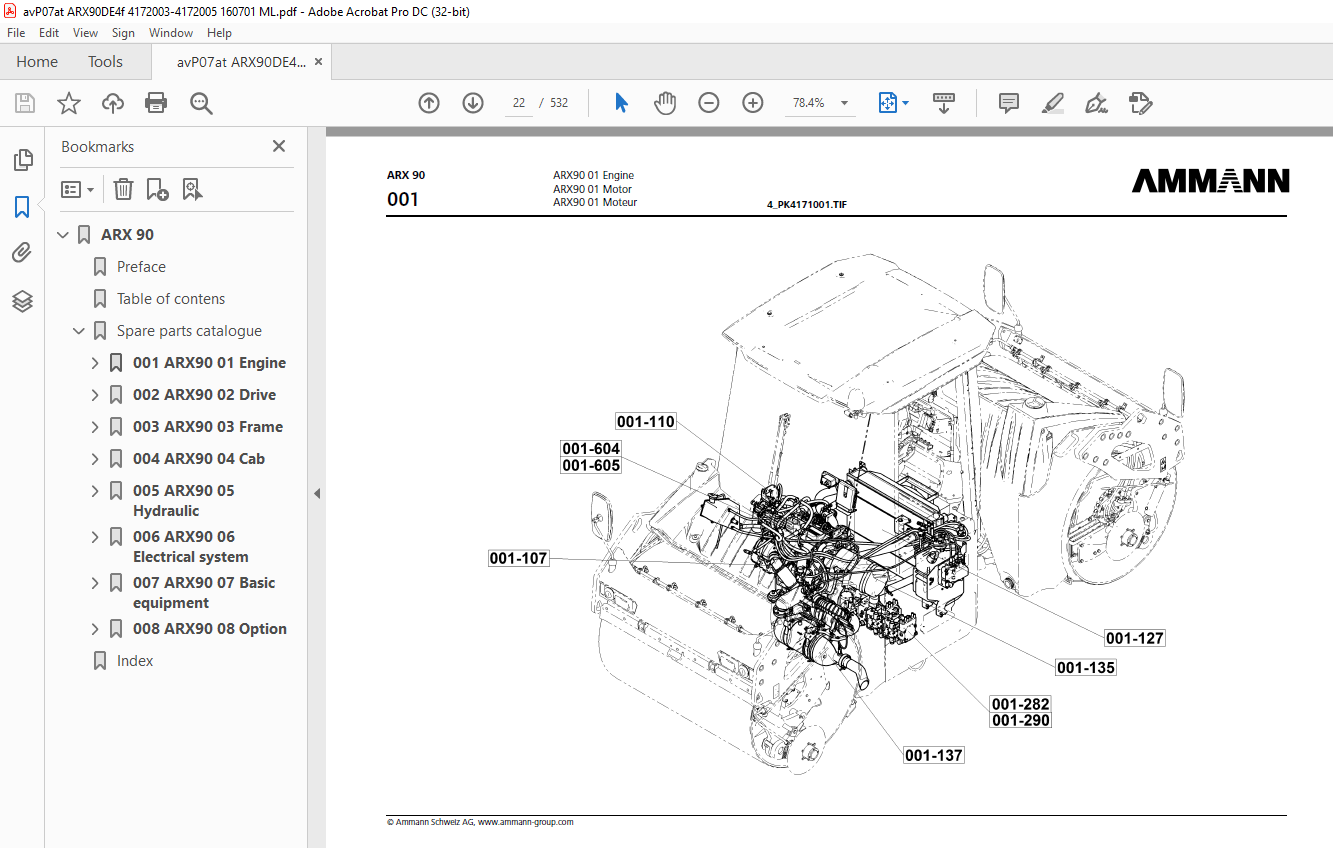The image size is (1333, 848).
Task: Click the Save file icon
Action: (x=25, y=103)
